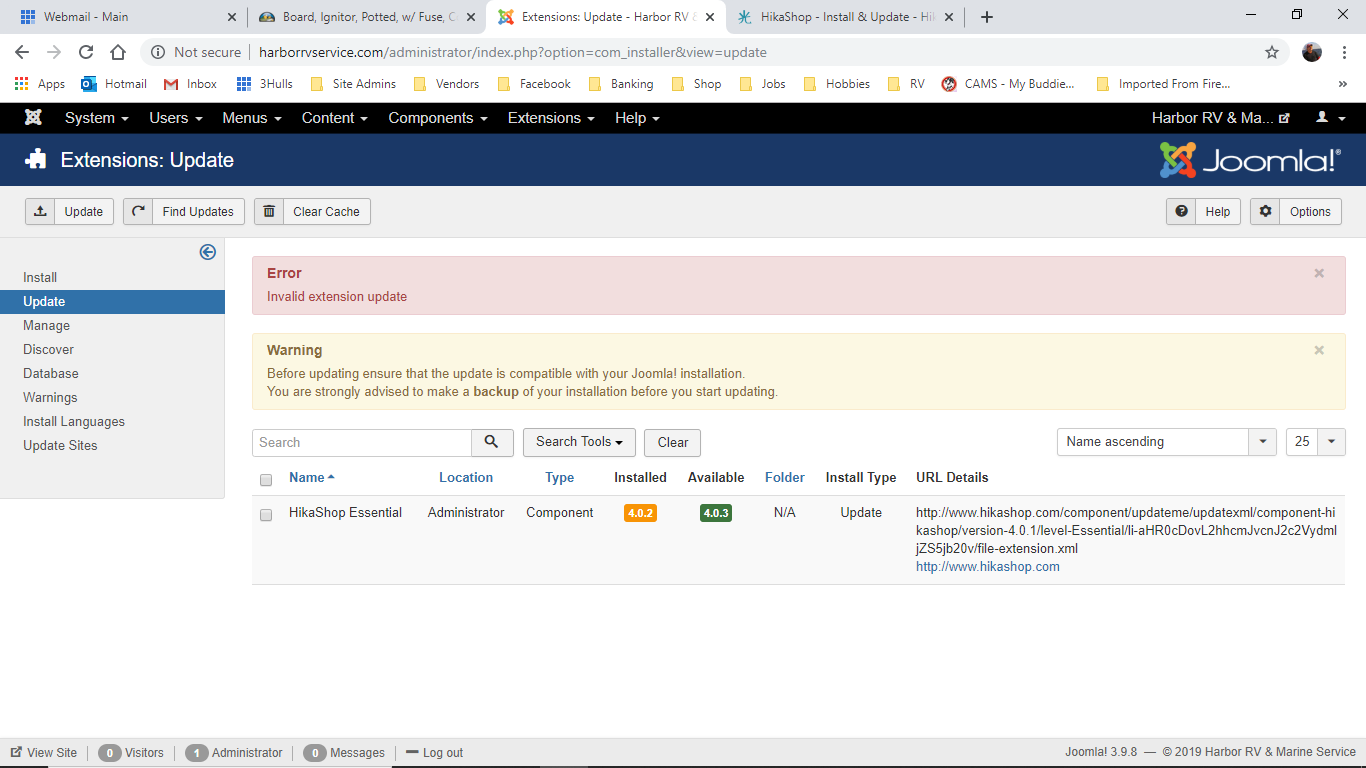The image size is (1366, 768).
Task: Dismiss the Error alert
Action: [1319, 273]
